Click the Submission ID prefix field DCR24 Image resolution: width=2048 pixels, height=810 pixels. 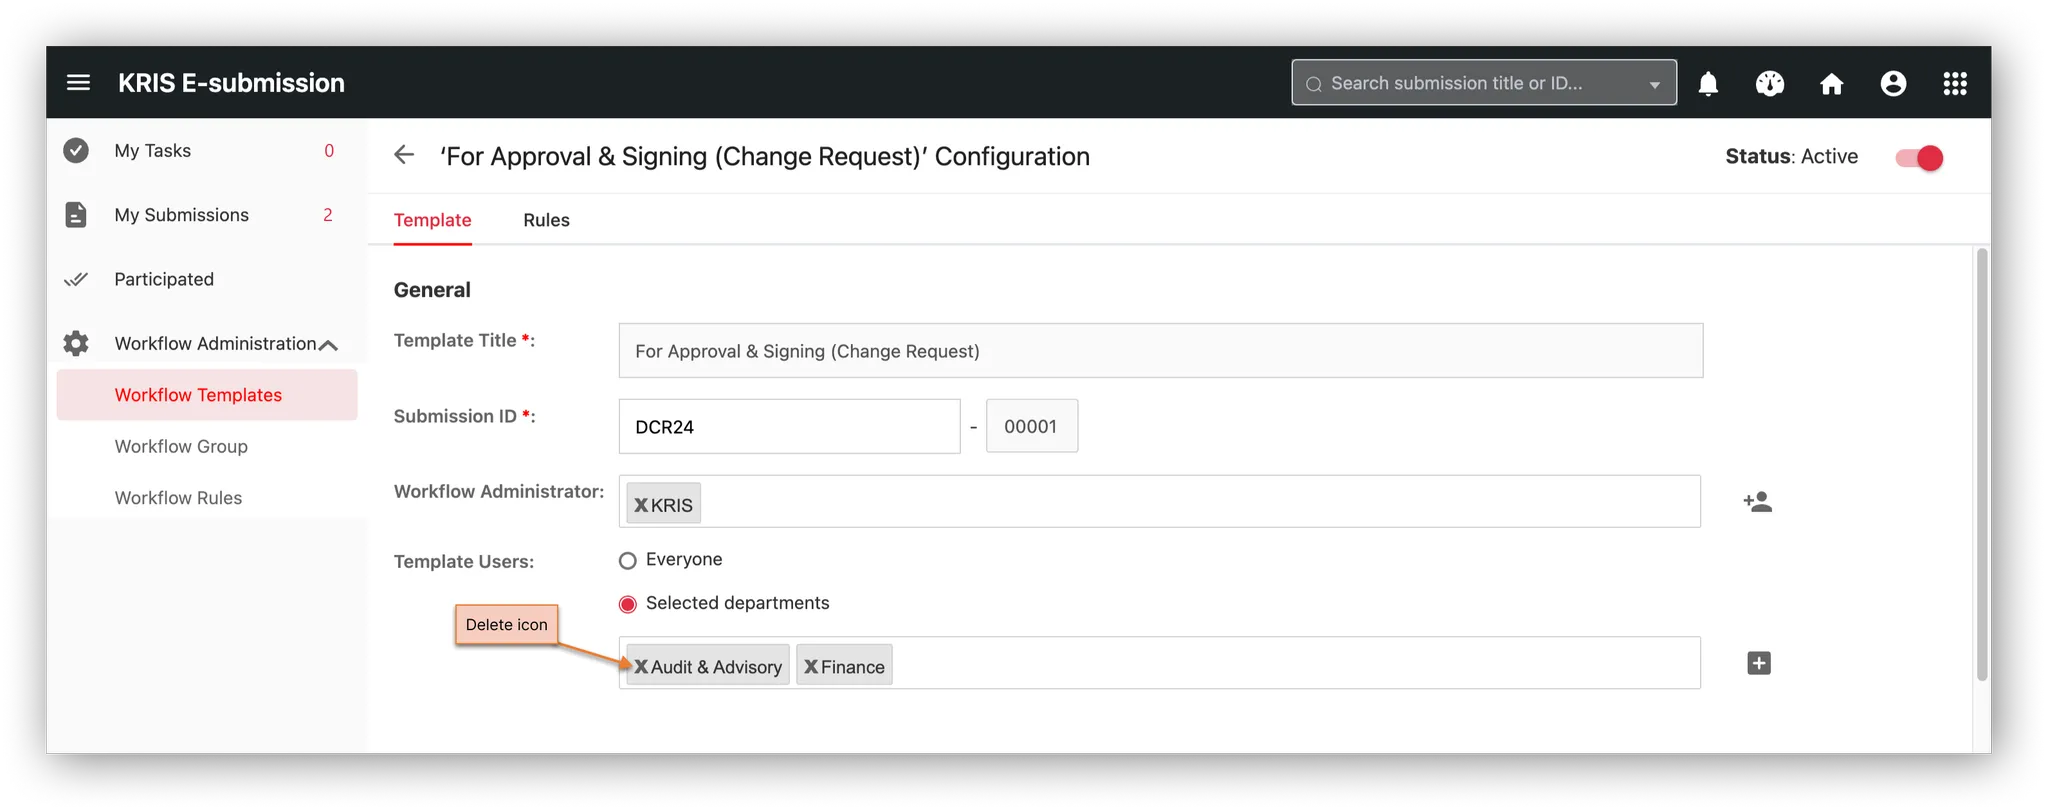coord(789,425)
